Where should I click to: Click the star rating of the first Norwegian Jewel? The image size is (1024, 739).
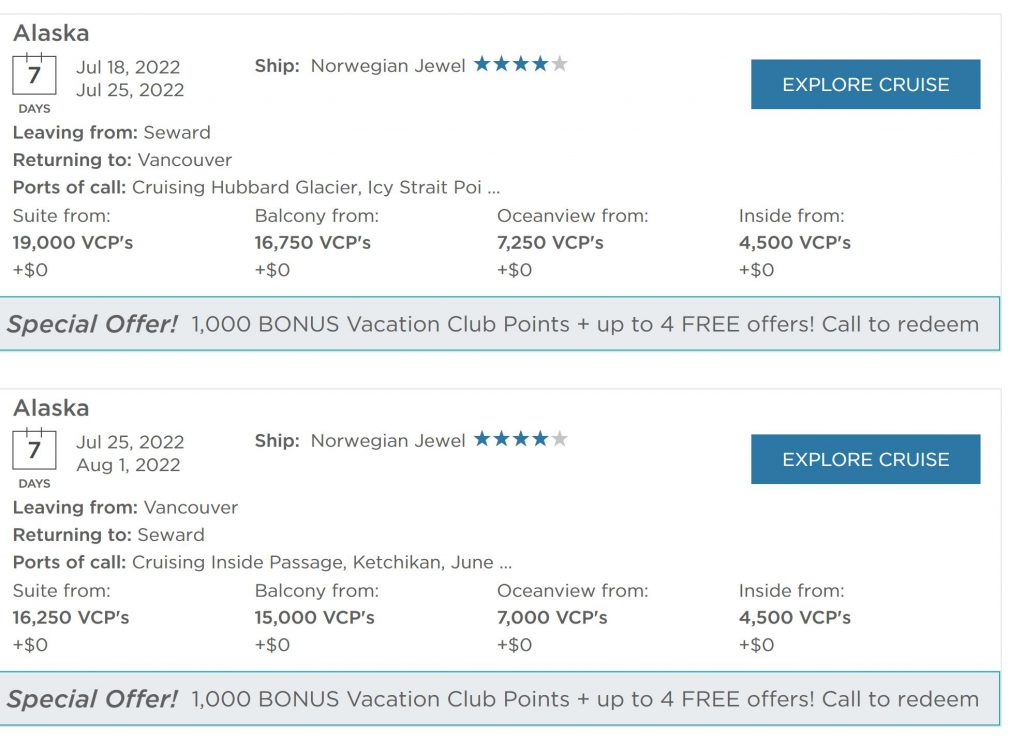(x=520, y=64)
